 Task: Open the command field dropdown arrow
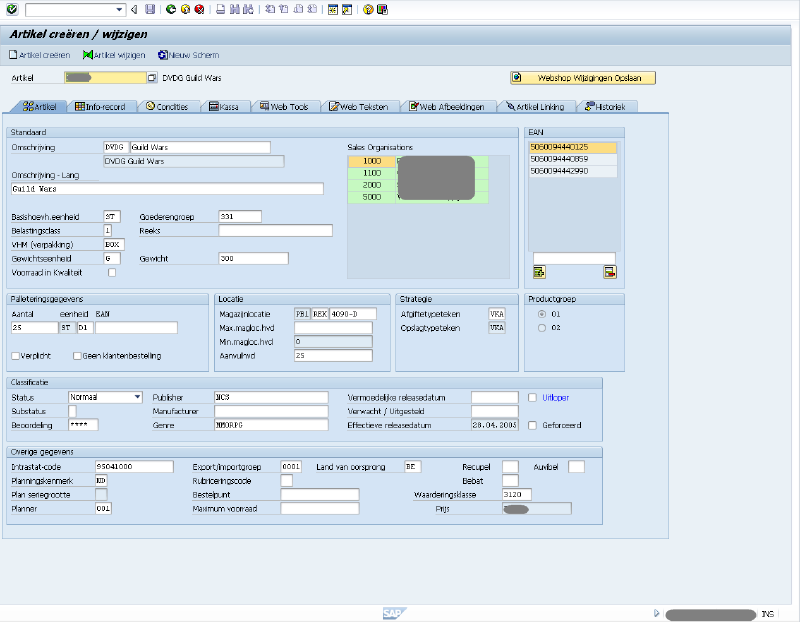(x=118, y=9)
